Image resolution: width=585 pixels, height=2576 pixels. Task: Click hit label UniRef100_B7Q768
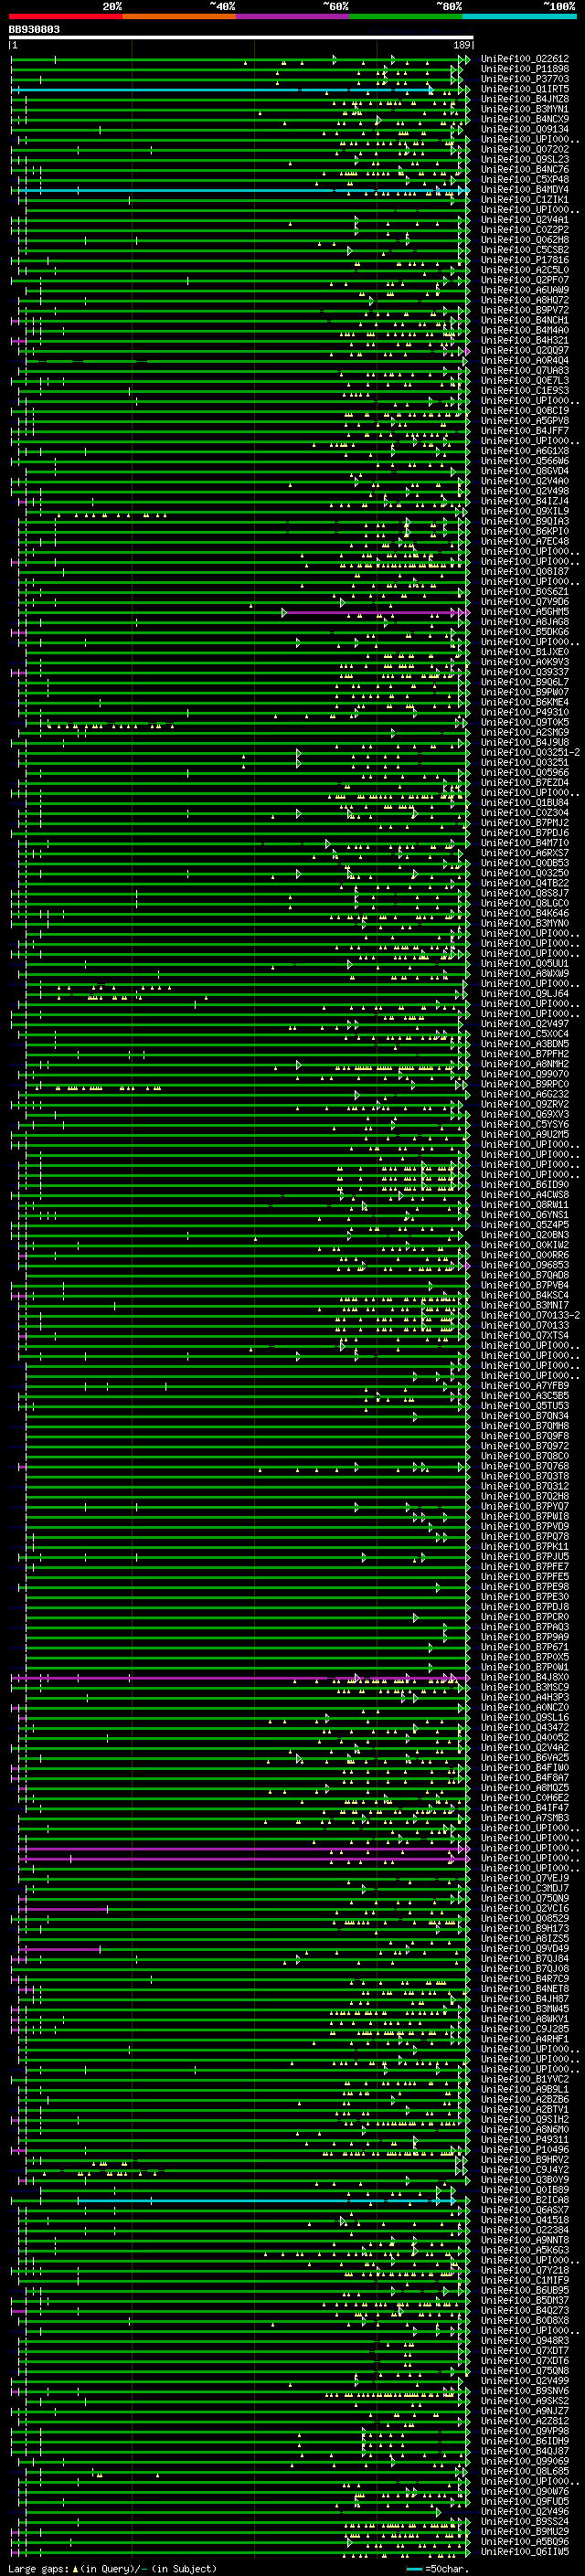tap(525, 1466)
